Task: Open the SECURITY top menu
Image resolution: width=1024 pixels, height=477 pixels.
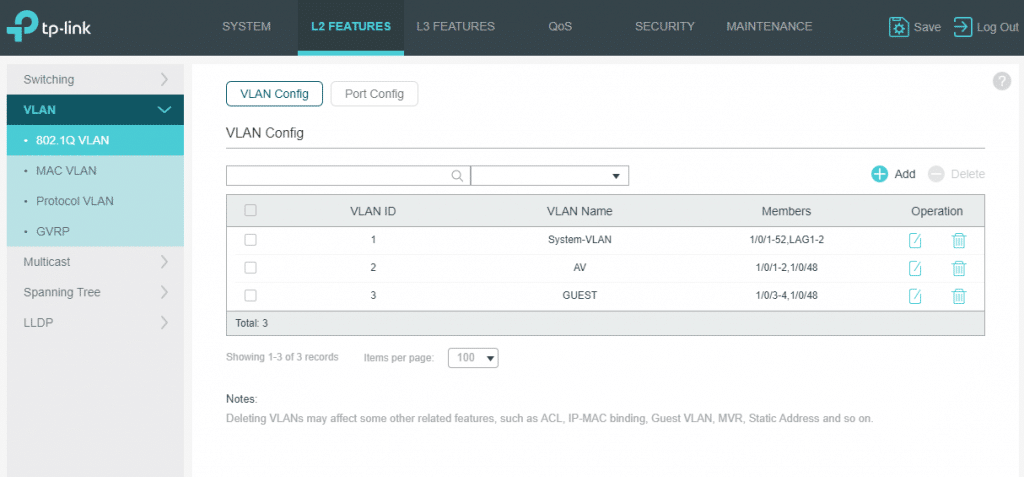Action: 664,27
